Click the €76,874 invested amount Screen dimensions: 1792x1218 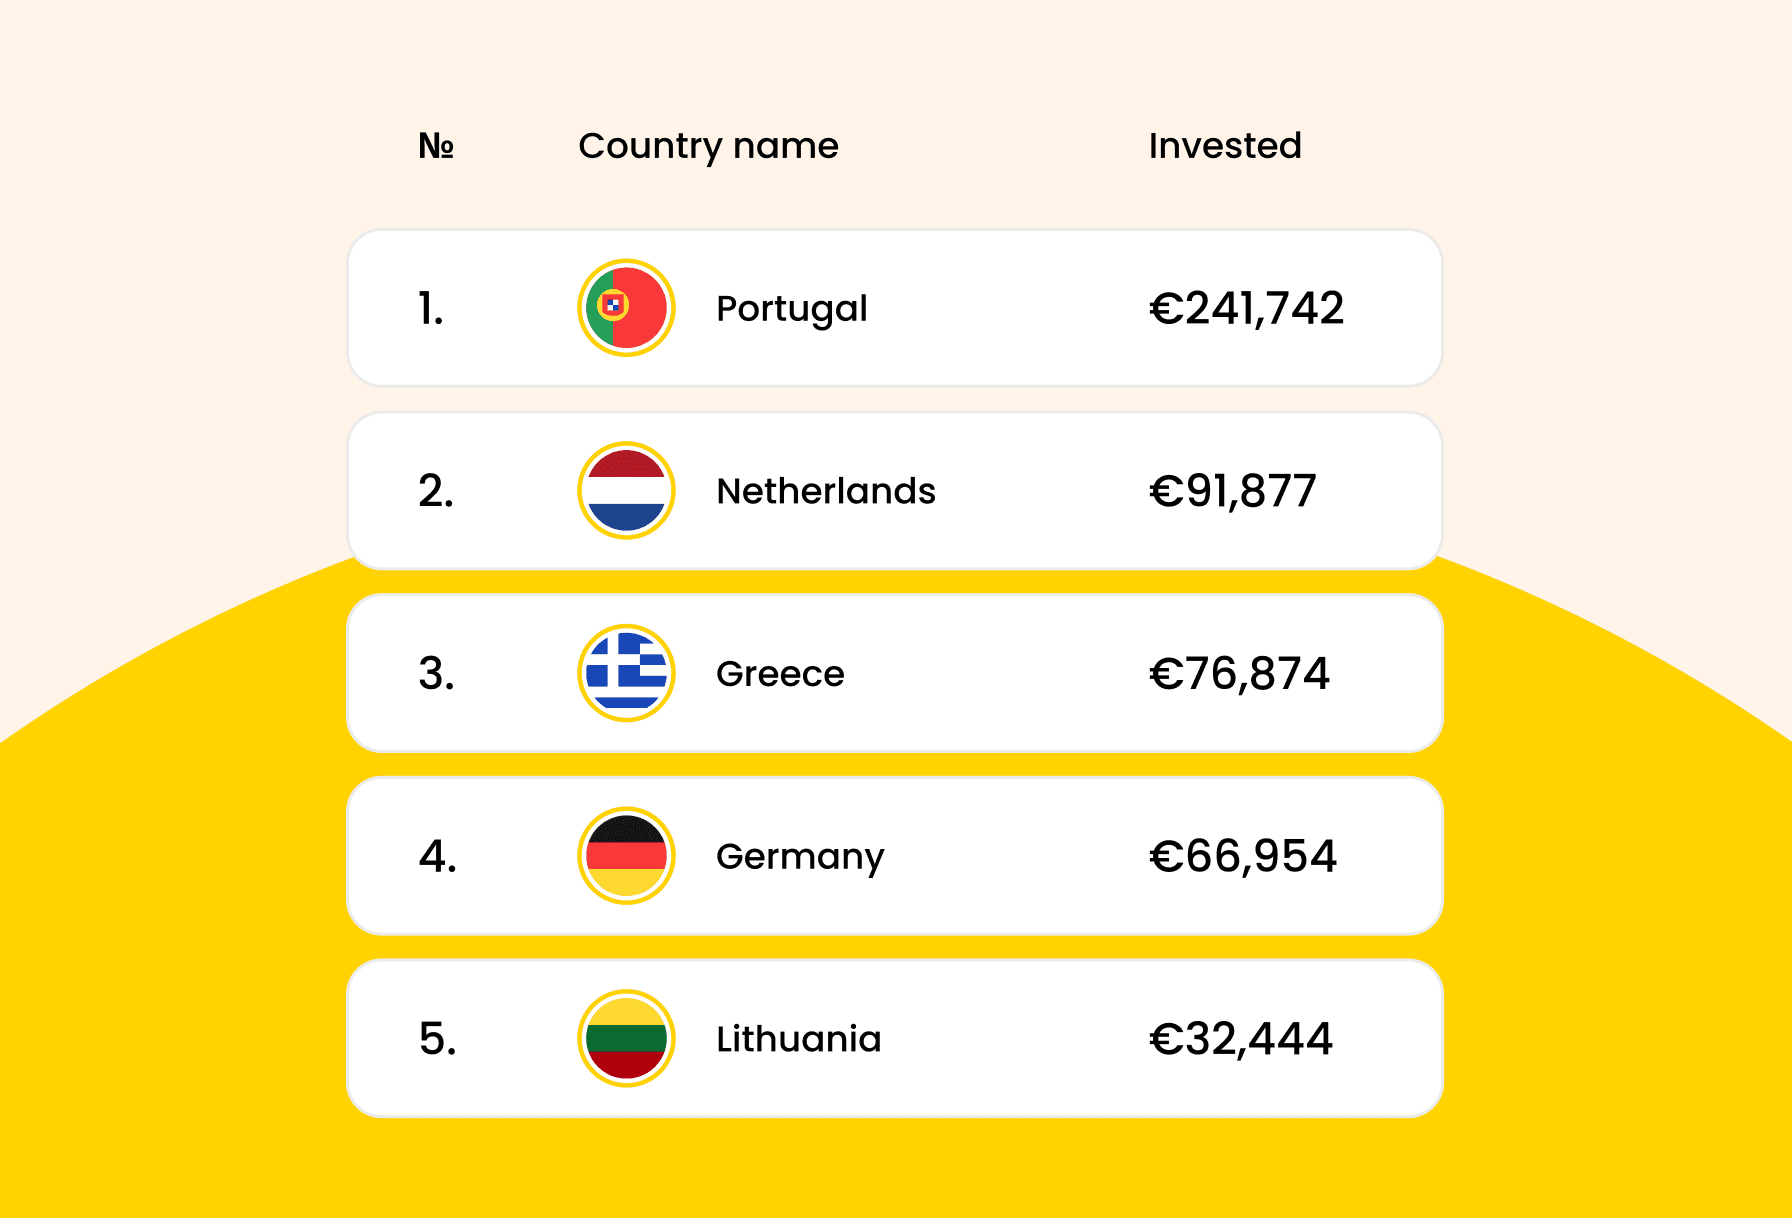coord(1239,674)
